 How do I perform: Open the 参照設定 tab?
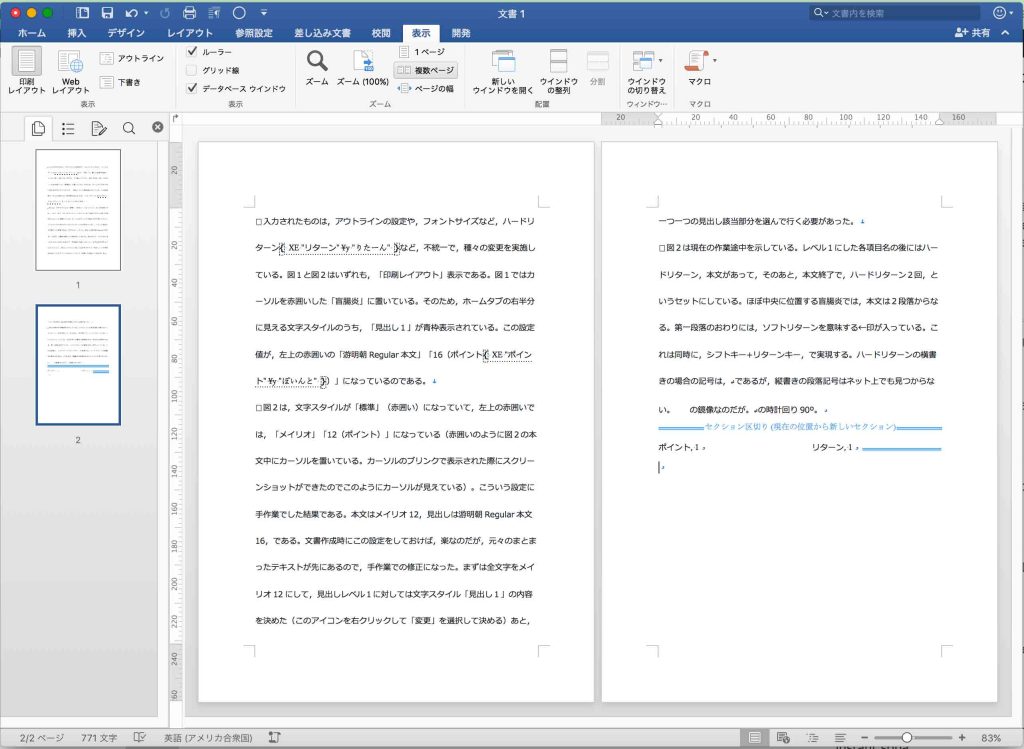tap(253, 33)
